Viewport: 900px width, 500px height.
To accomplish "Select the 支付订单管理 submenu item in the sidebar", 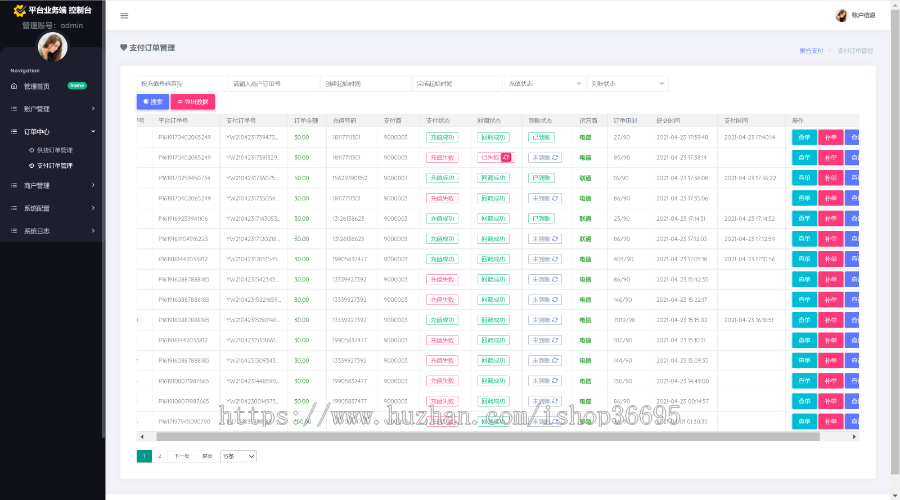I will [x=54, y=165].
